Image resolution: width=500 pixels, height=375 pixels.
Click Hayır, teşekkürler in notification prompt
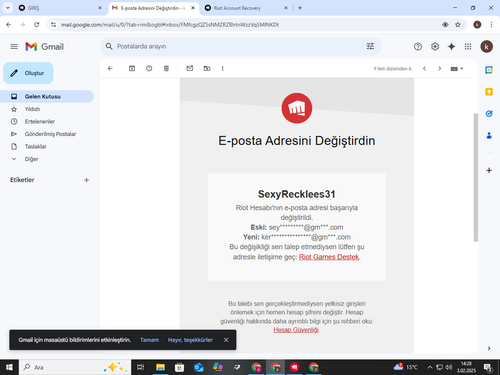tap(190, 340)
